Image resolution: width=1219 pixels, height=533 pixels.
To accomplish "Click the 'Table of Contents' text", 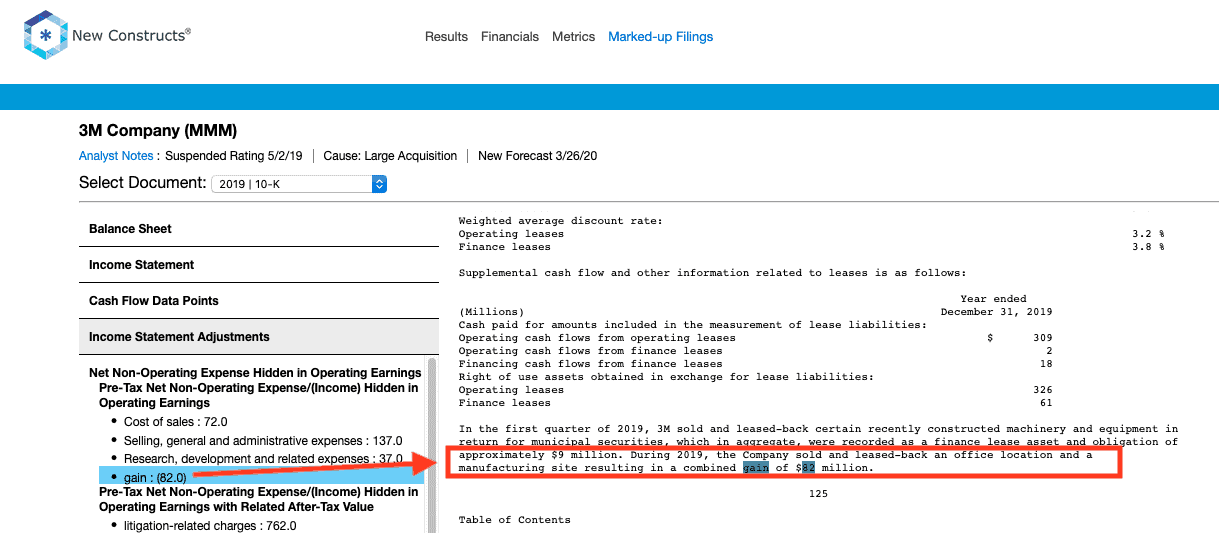I will (x=515, y=520).
